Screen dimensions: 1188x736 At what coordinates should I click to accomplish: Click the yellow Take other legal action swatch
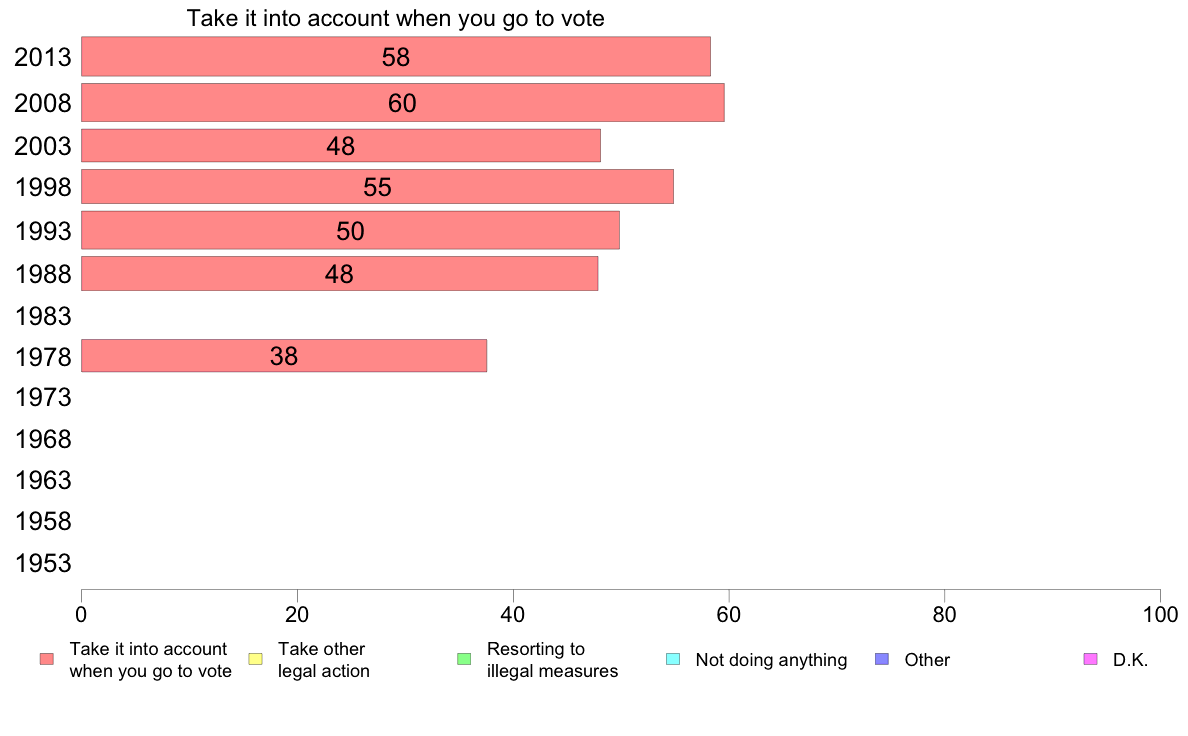(255, 659)
